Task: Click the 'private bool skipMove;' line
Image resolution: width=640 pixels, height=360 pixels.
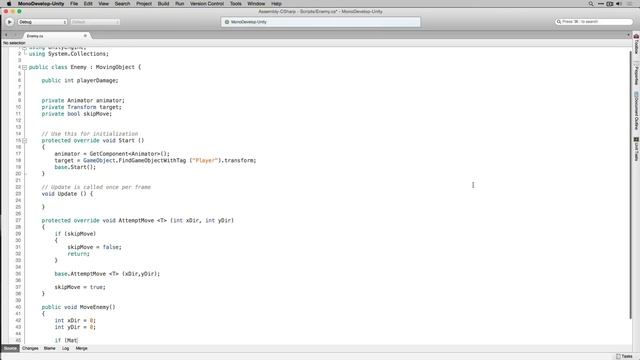Action: (x=76, y=114)
